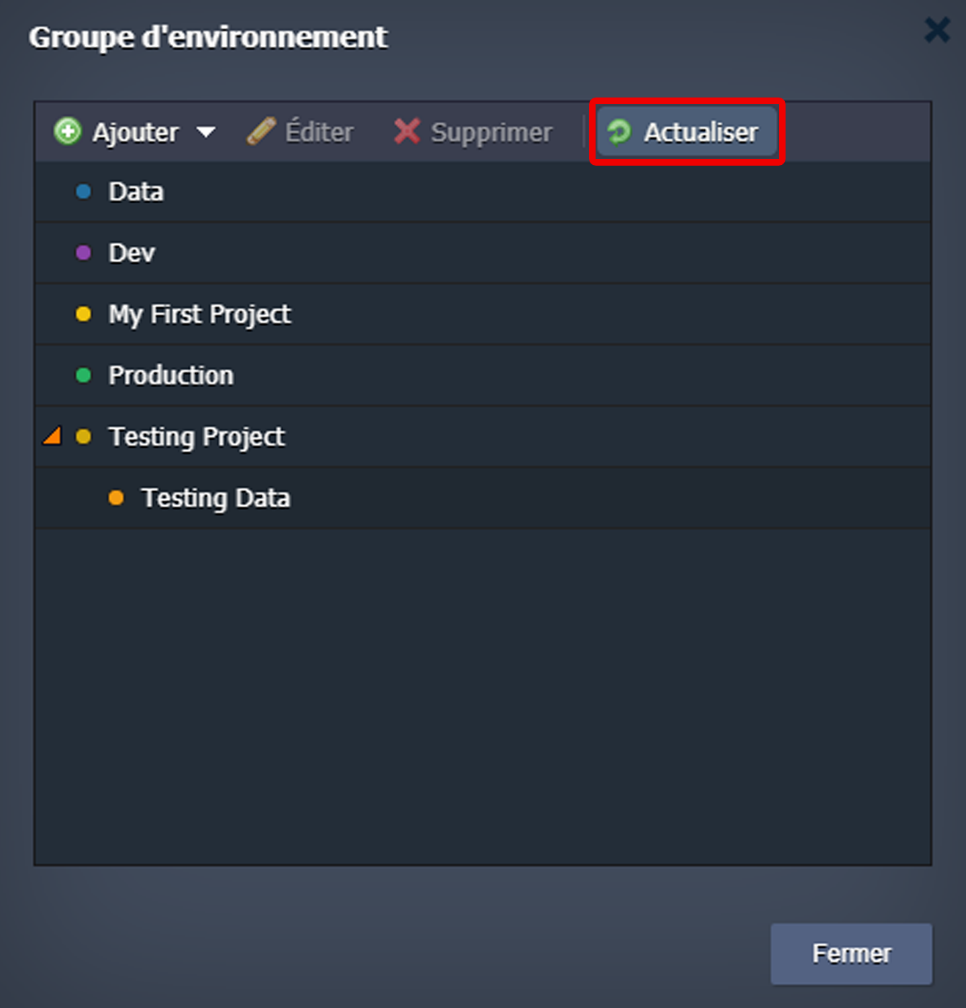The width and height of the screenshot is (966, 1008).
Task: Open the Ajouter dropdown arrow
Action: tap(206, 132)
